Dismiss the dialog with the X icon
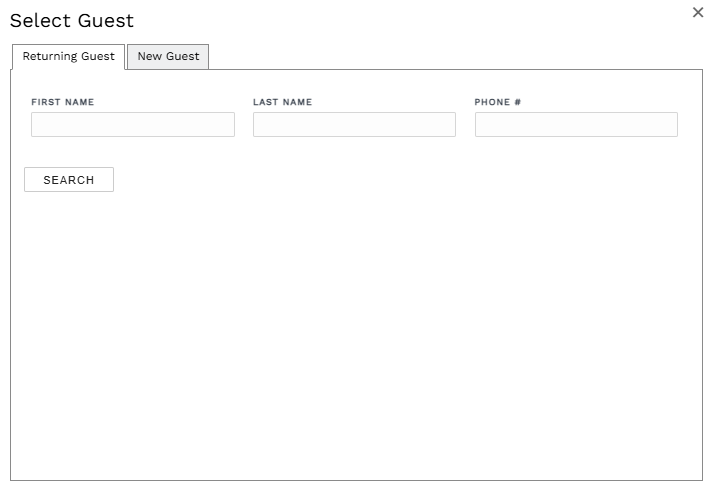This screenshot has height=493, width=714. (698, 13)
